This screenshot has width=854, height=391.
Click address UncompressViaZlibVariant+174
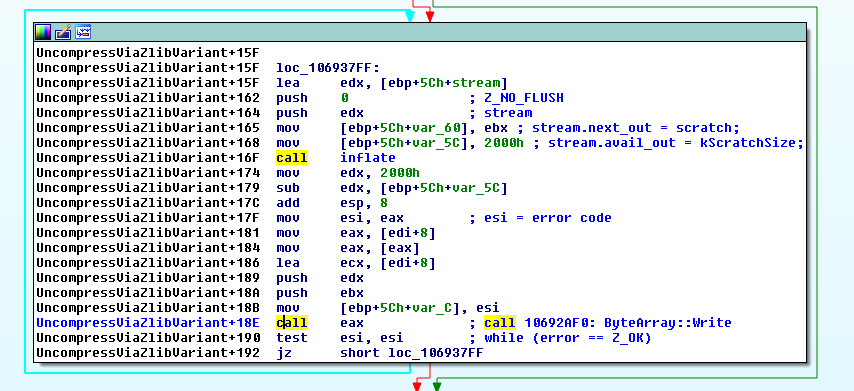(x=148, y=173)
